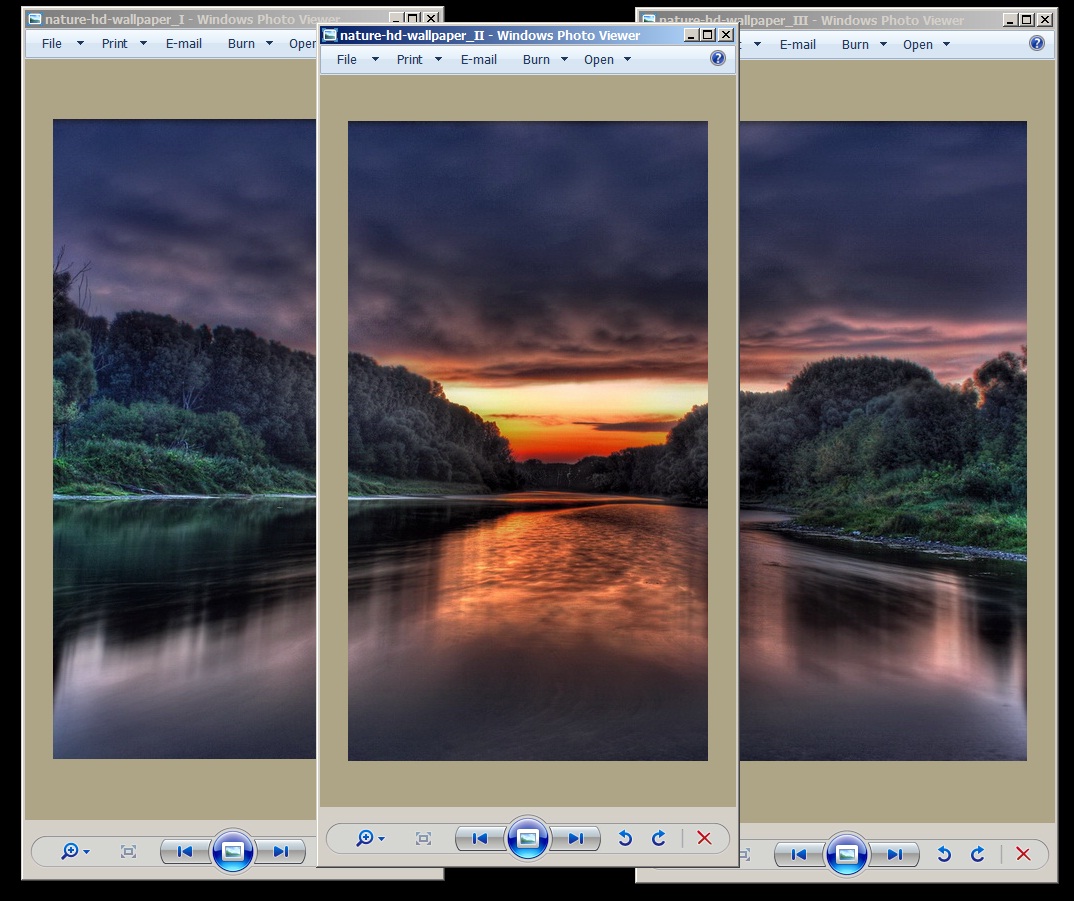The image size is (1074, 901).
Task: Play slide show in wallpaper_I window
Action: (233, 851)
